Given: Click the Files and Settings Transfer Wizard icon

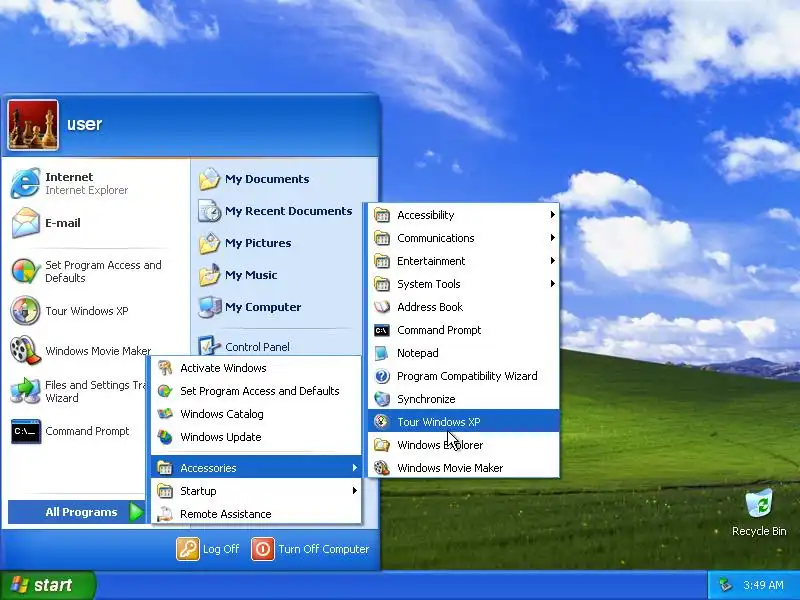Looking at the screenshot, I should click(x=25, y=391).
